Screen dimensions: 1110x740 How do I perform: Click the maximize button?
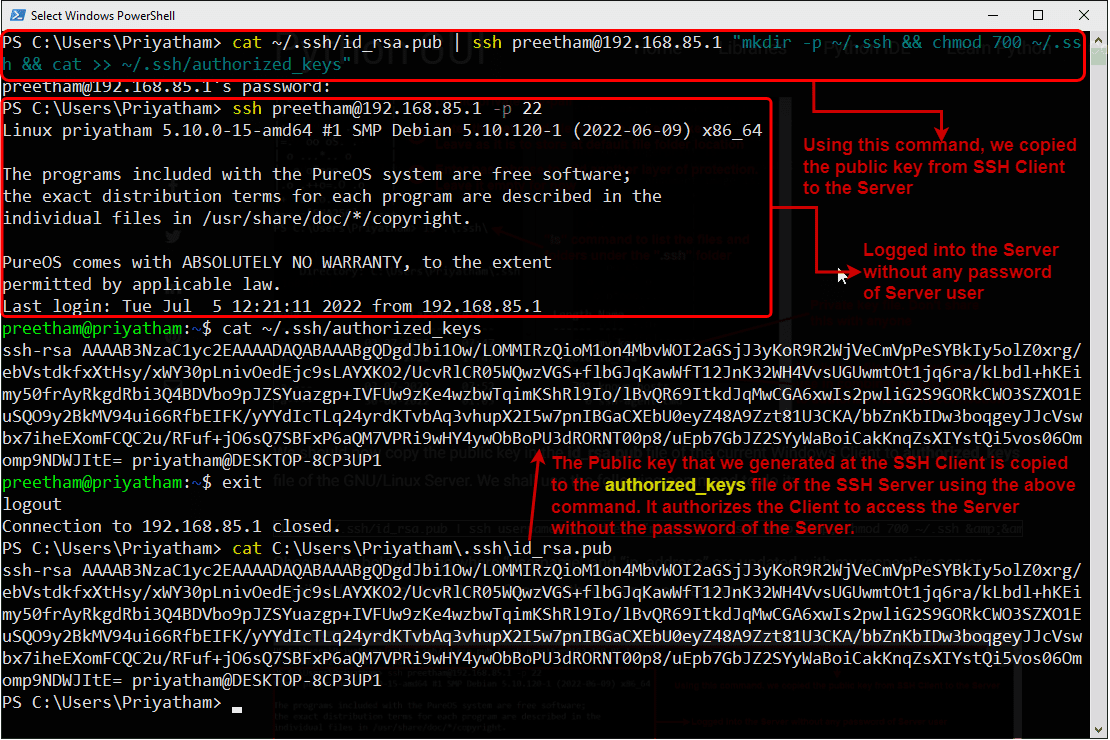pyautogui.click(x=1037, y=15)
